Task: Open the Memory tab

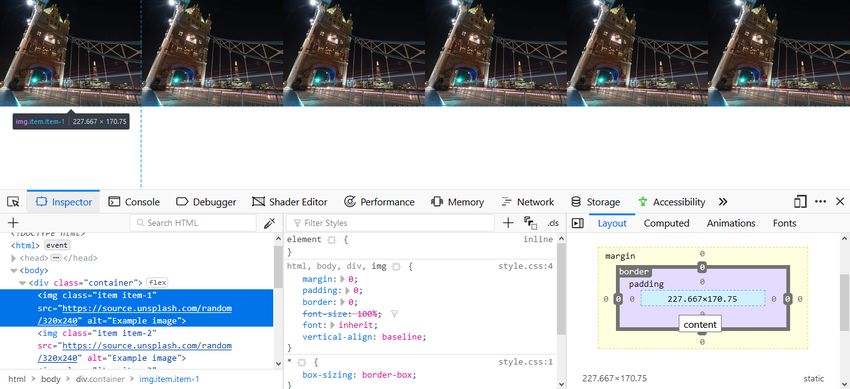Action: point(458,202)
